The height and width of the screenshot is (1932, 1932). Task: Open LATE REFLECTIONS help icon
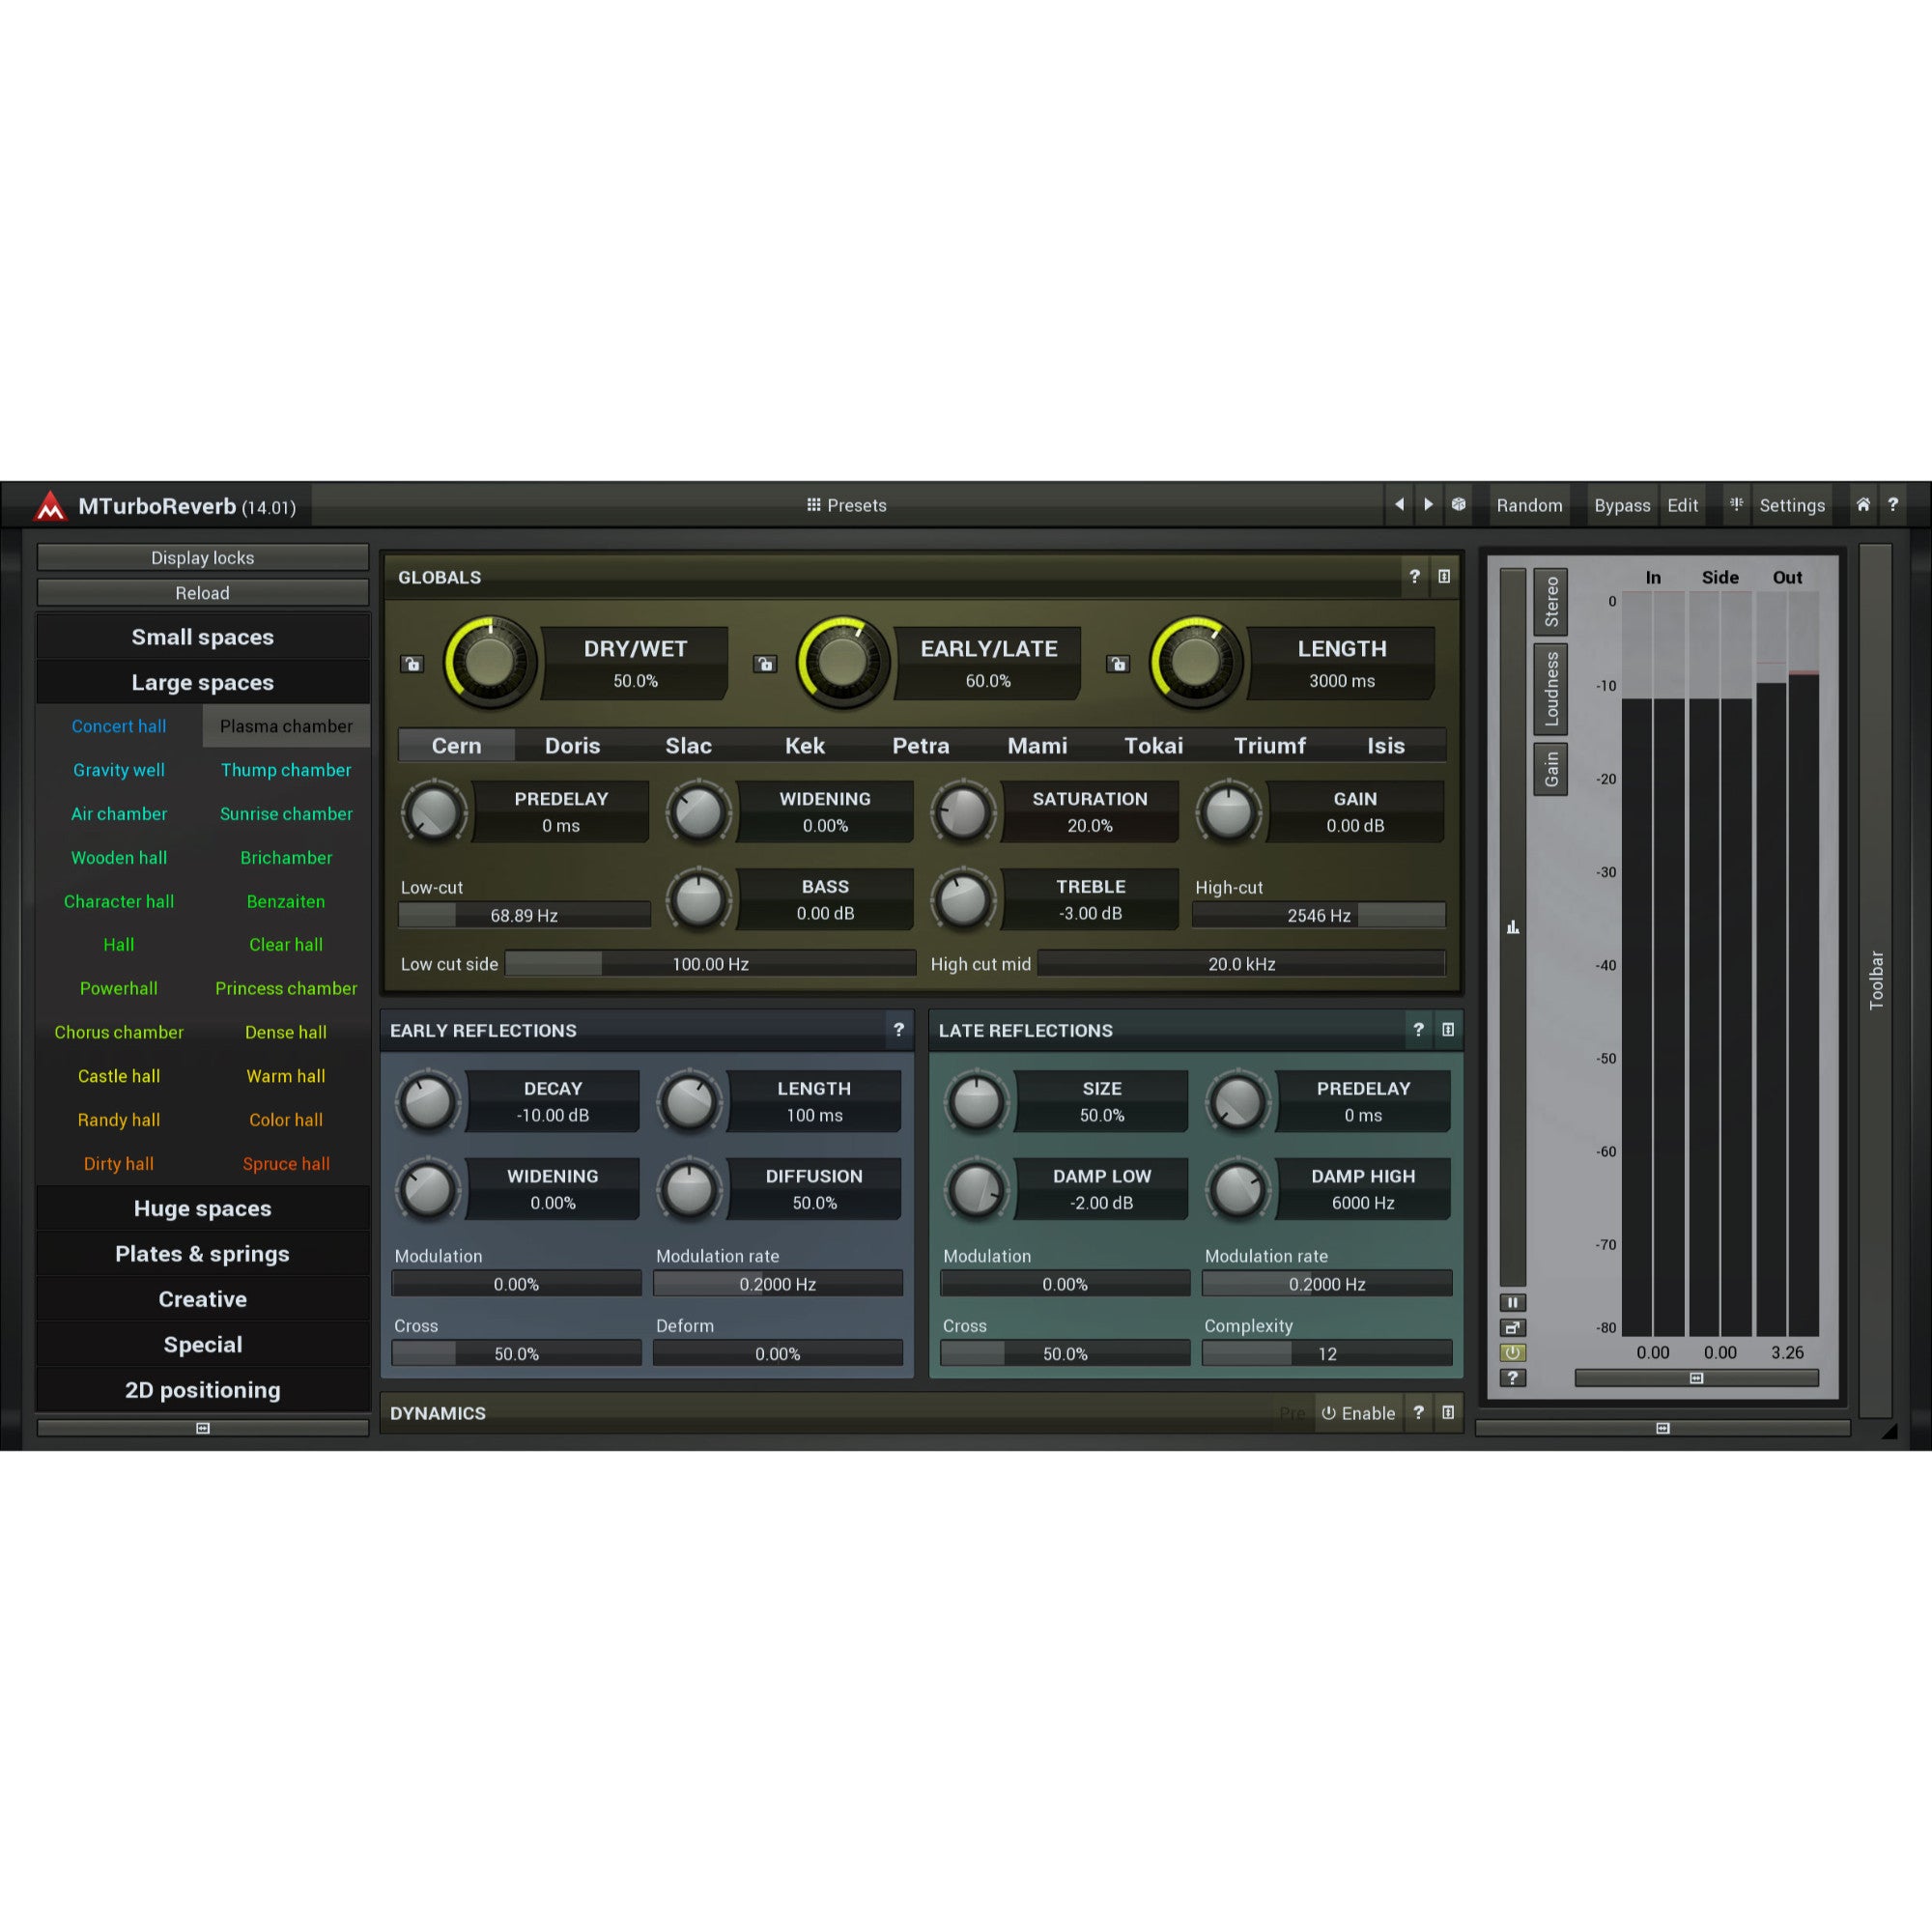click(1418, 1029)
